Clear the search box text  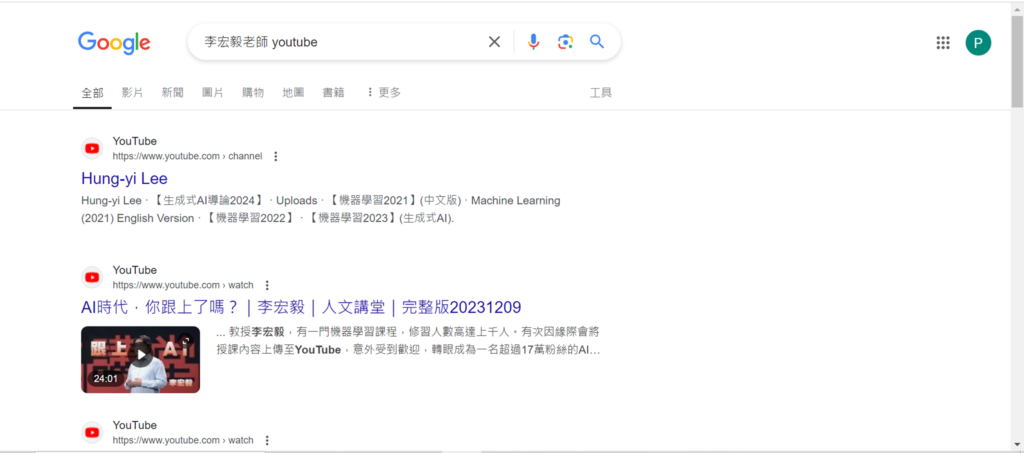(494, 42)
